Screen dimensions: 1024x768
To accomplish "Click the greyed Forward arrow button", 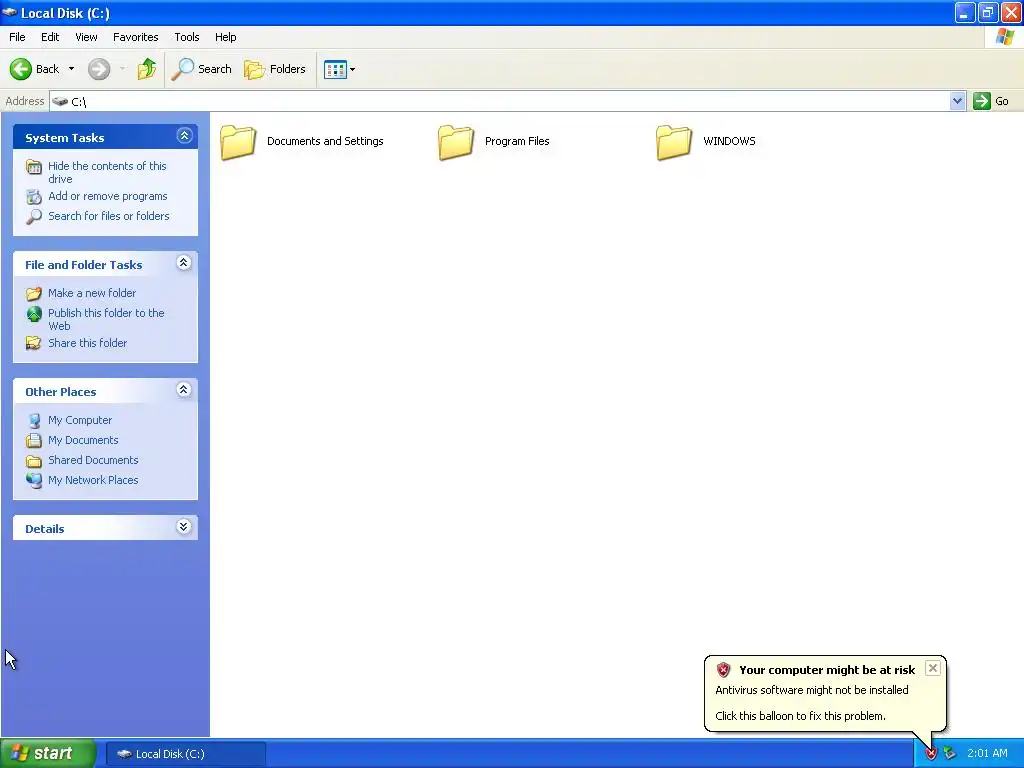I will coord(99,69).
